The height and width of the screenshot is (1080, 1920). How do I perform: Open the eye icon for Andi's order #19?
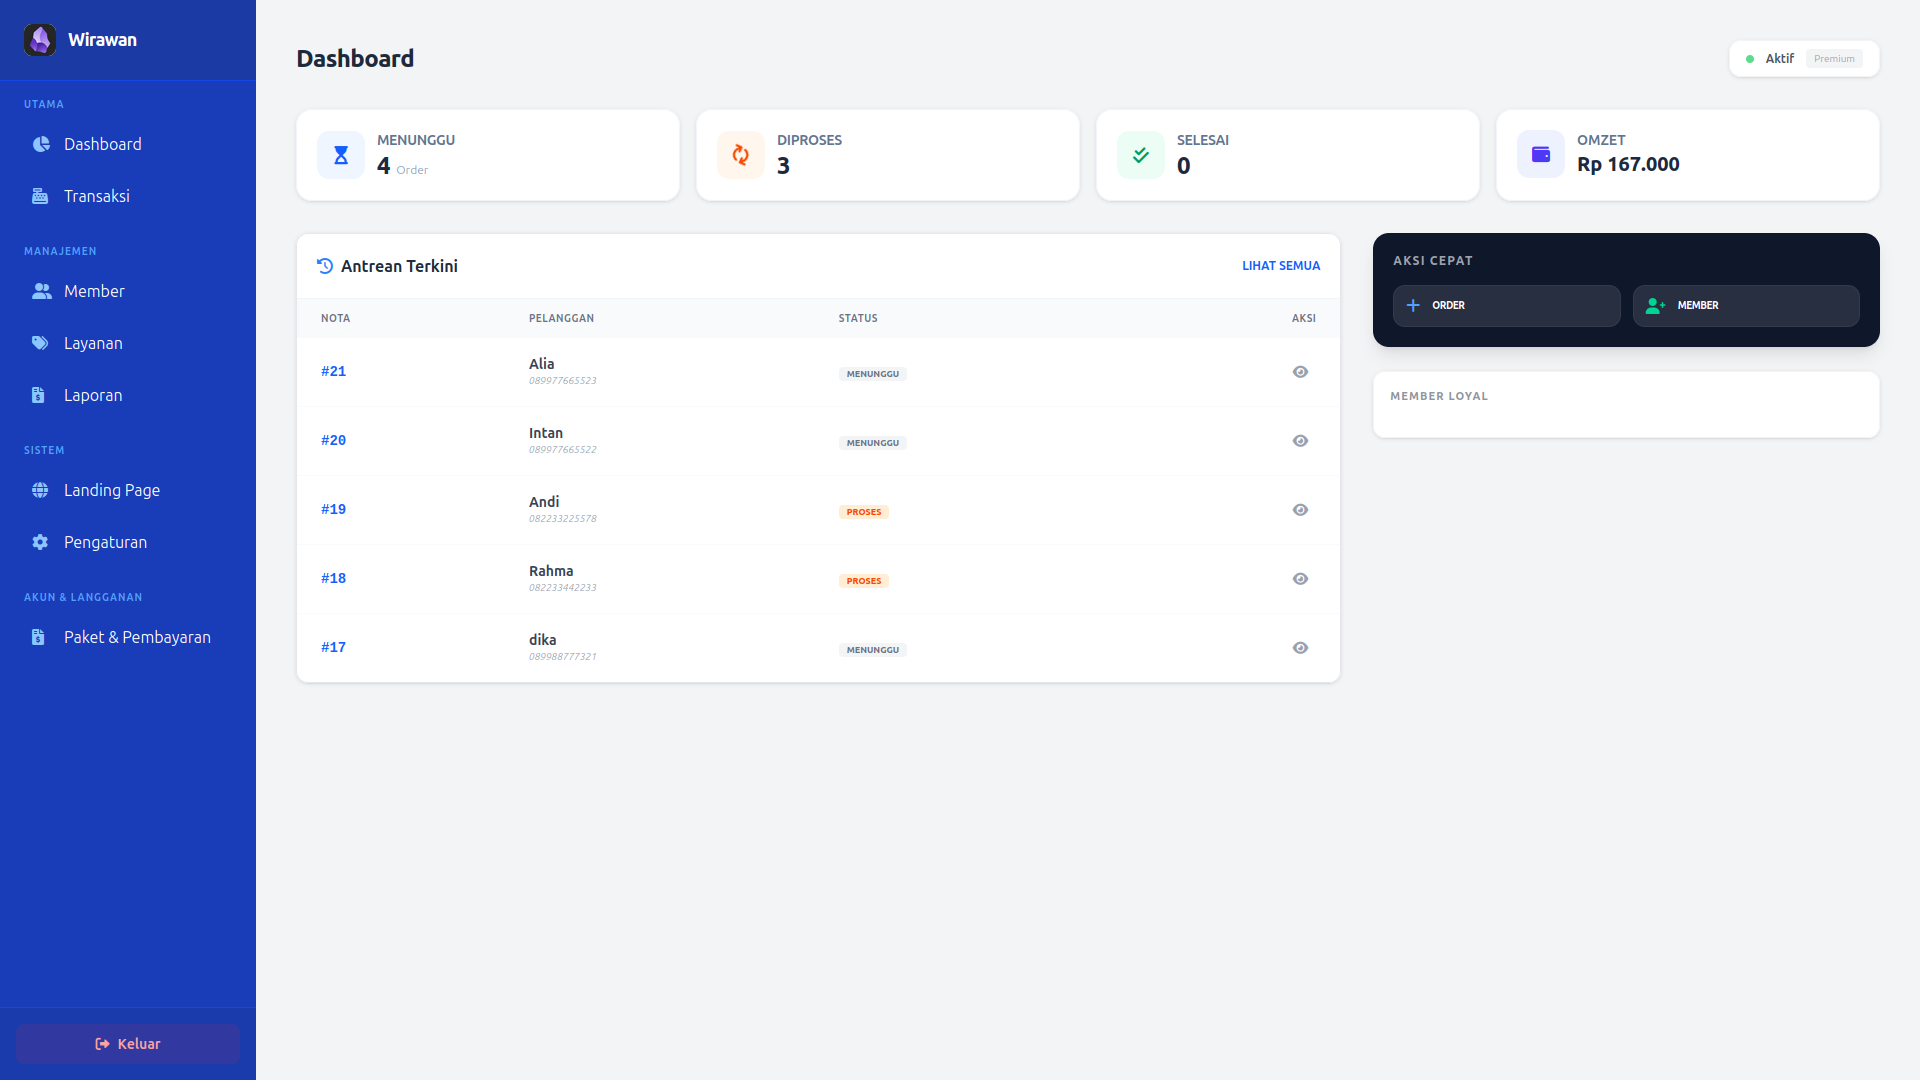(1300, 509)
